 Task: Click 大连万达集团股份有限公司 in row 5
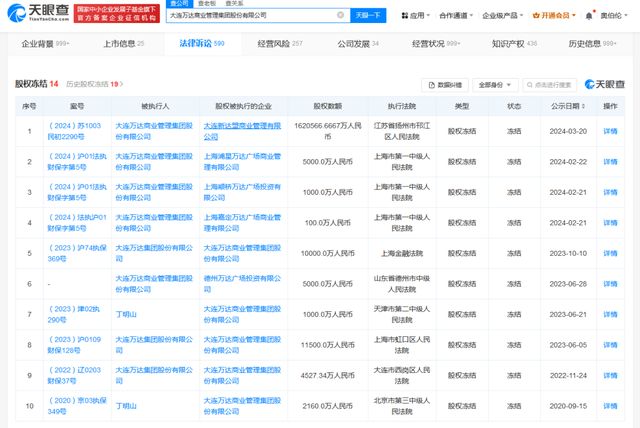(154, 253)
